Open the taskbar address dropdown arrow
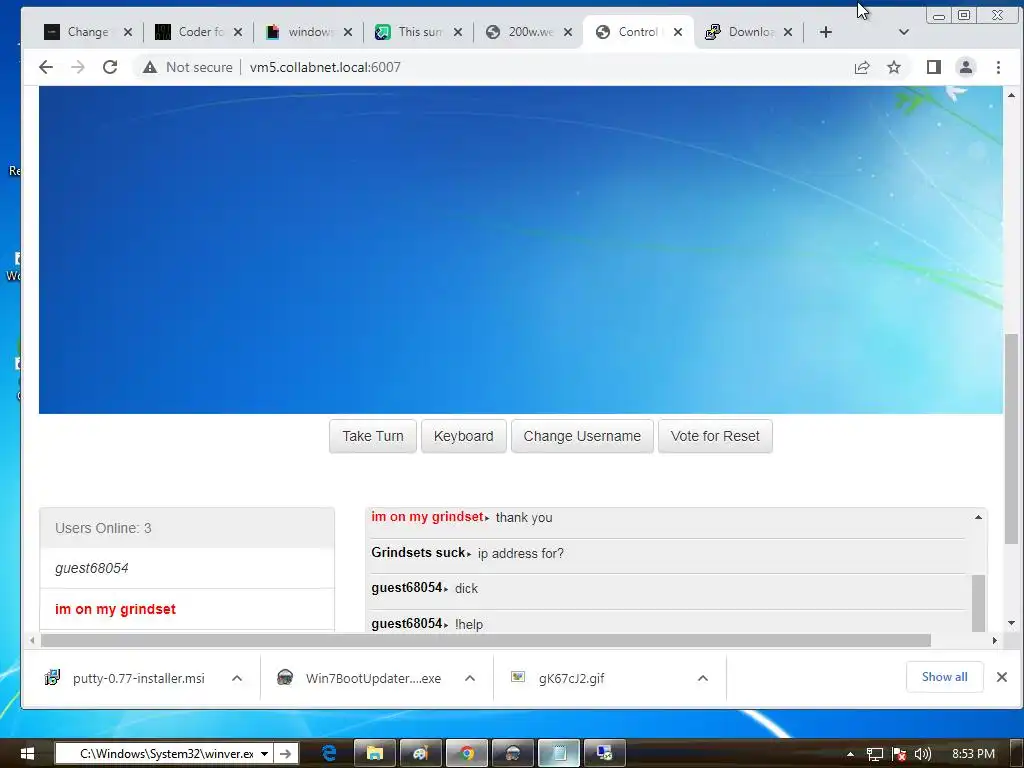 coord(264,754)
